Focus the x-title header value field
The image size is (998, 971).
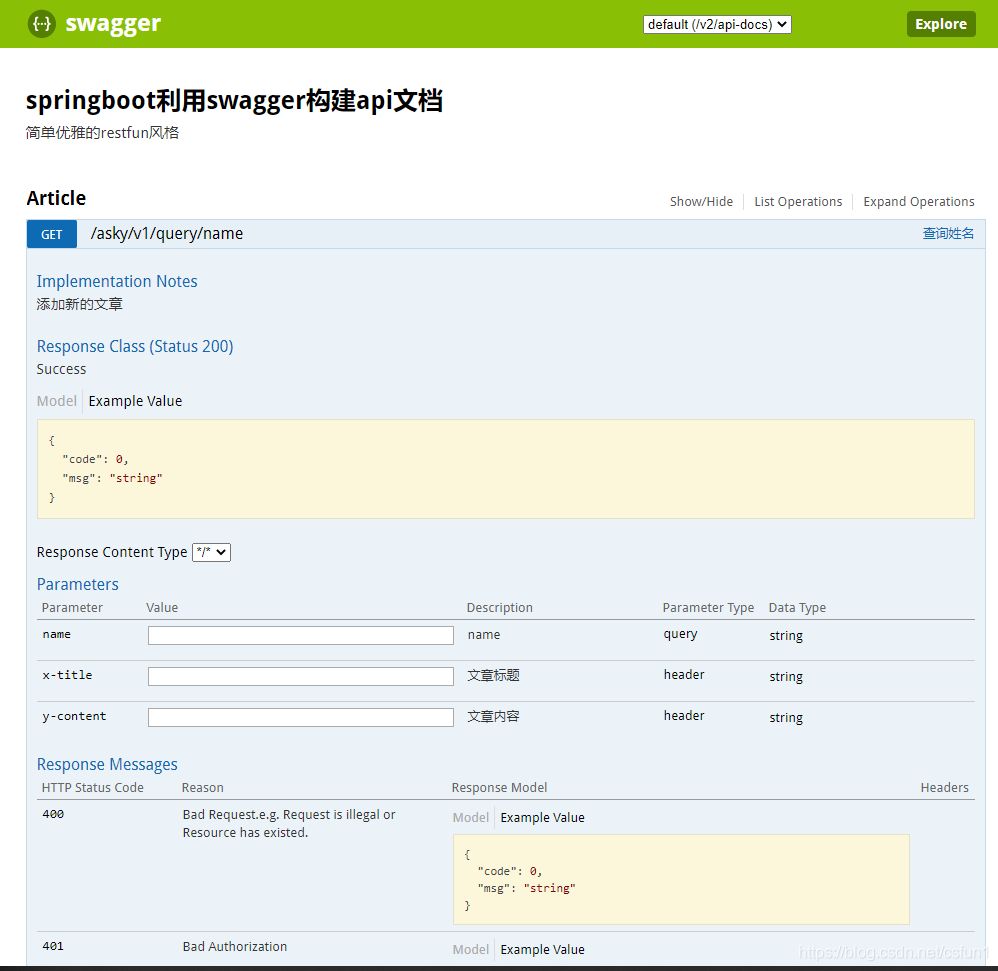tap(300, 676)
